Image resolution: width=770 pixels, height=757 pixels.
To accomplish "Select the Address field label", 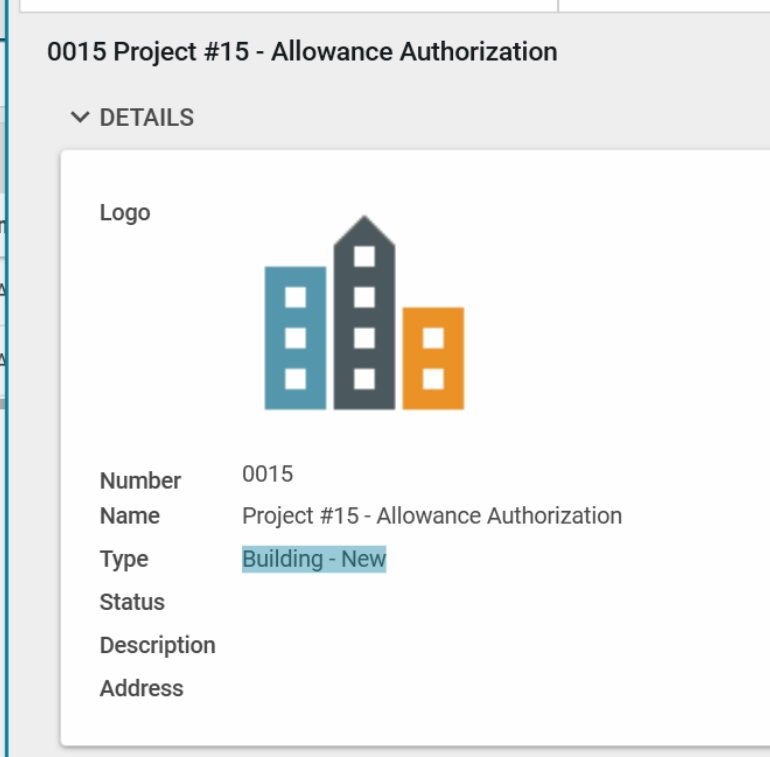I will click(141, 689).
